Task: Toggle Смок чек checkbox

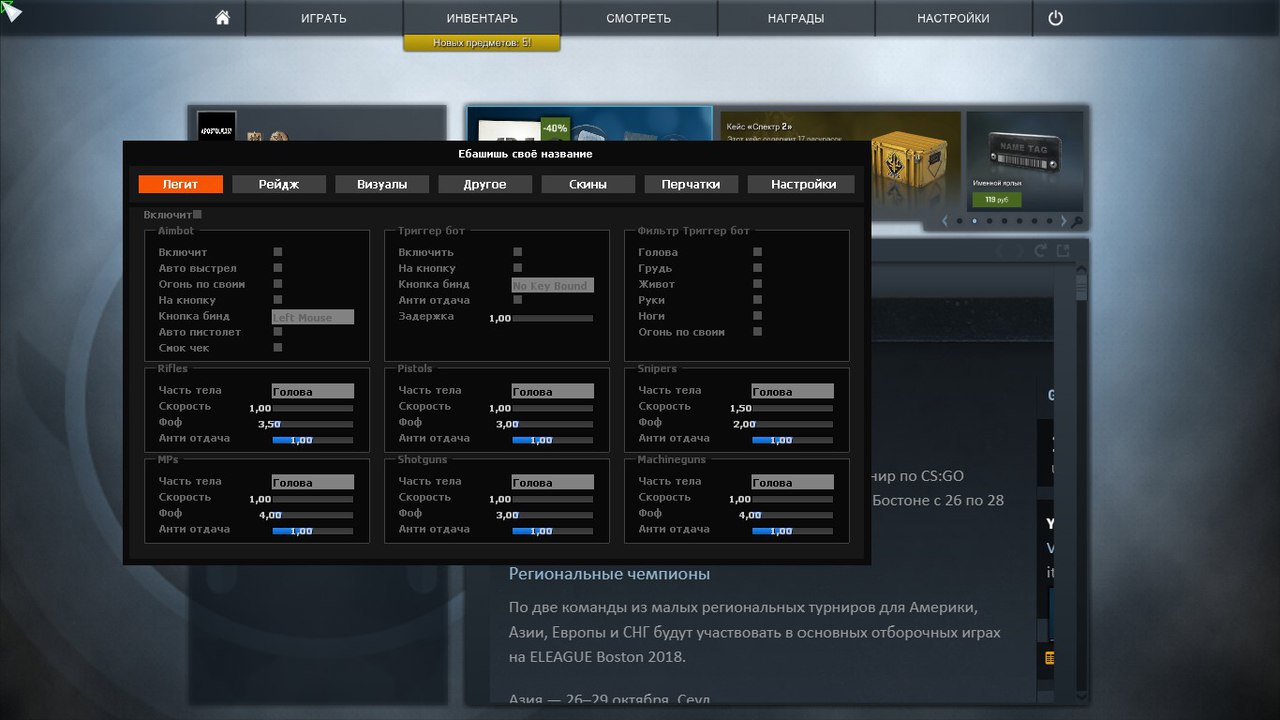Action: click(278, 348)
